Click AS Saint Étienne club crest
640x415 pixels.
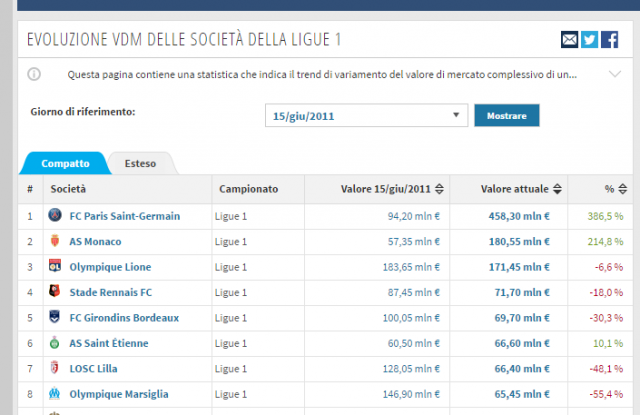[x=56, y=343]
